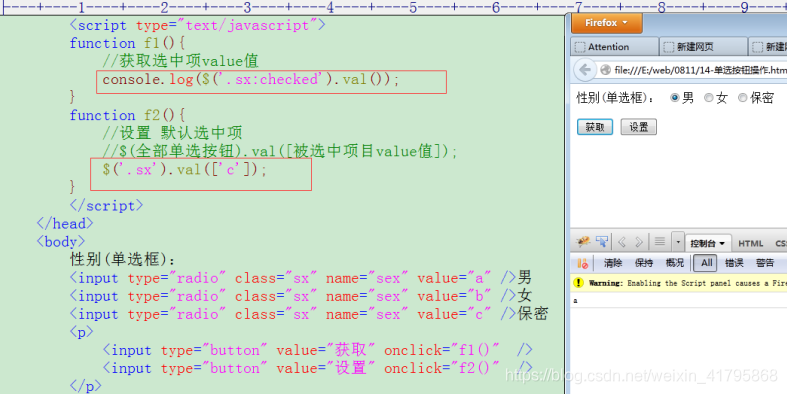Click favicon of the Attention tab

pos(580,47)
